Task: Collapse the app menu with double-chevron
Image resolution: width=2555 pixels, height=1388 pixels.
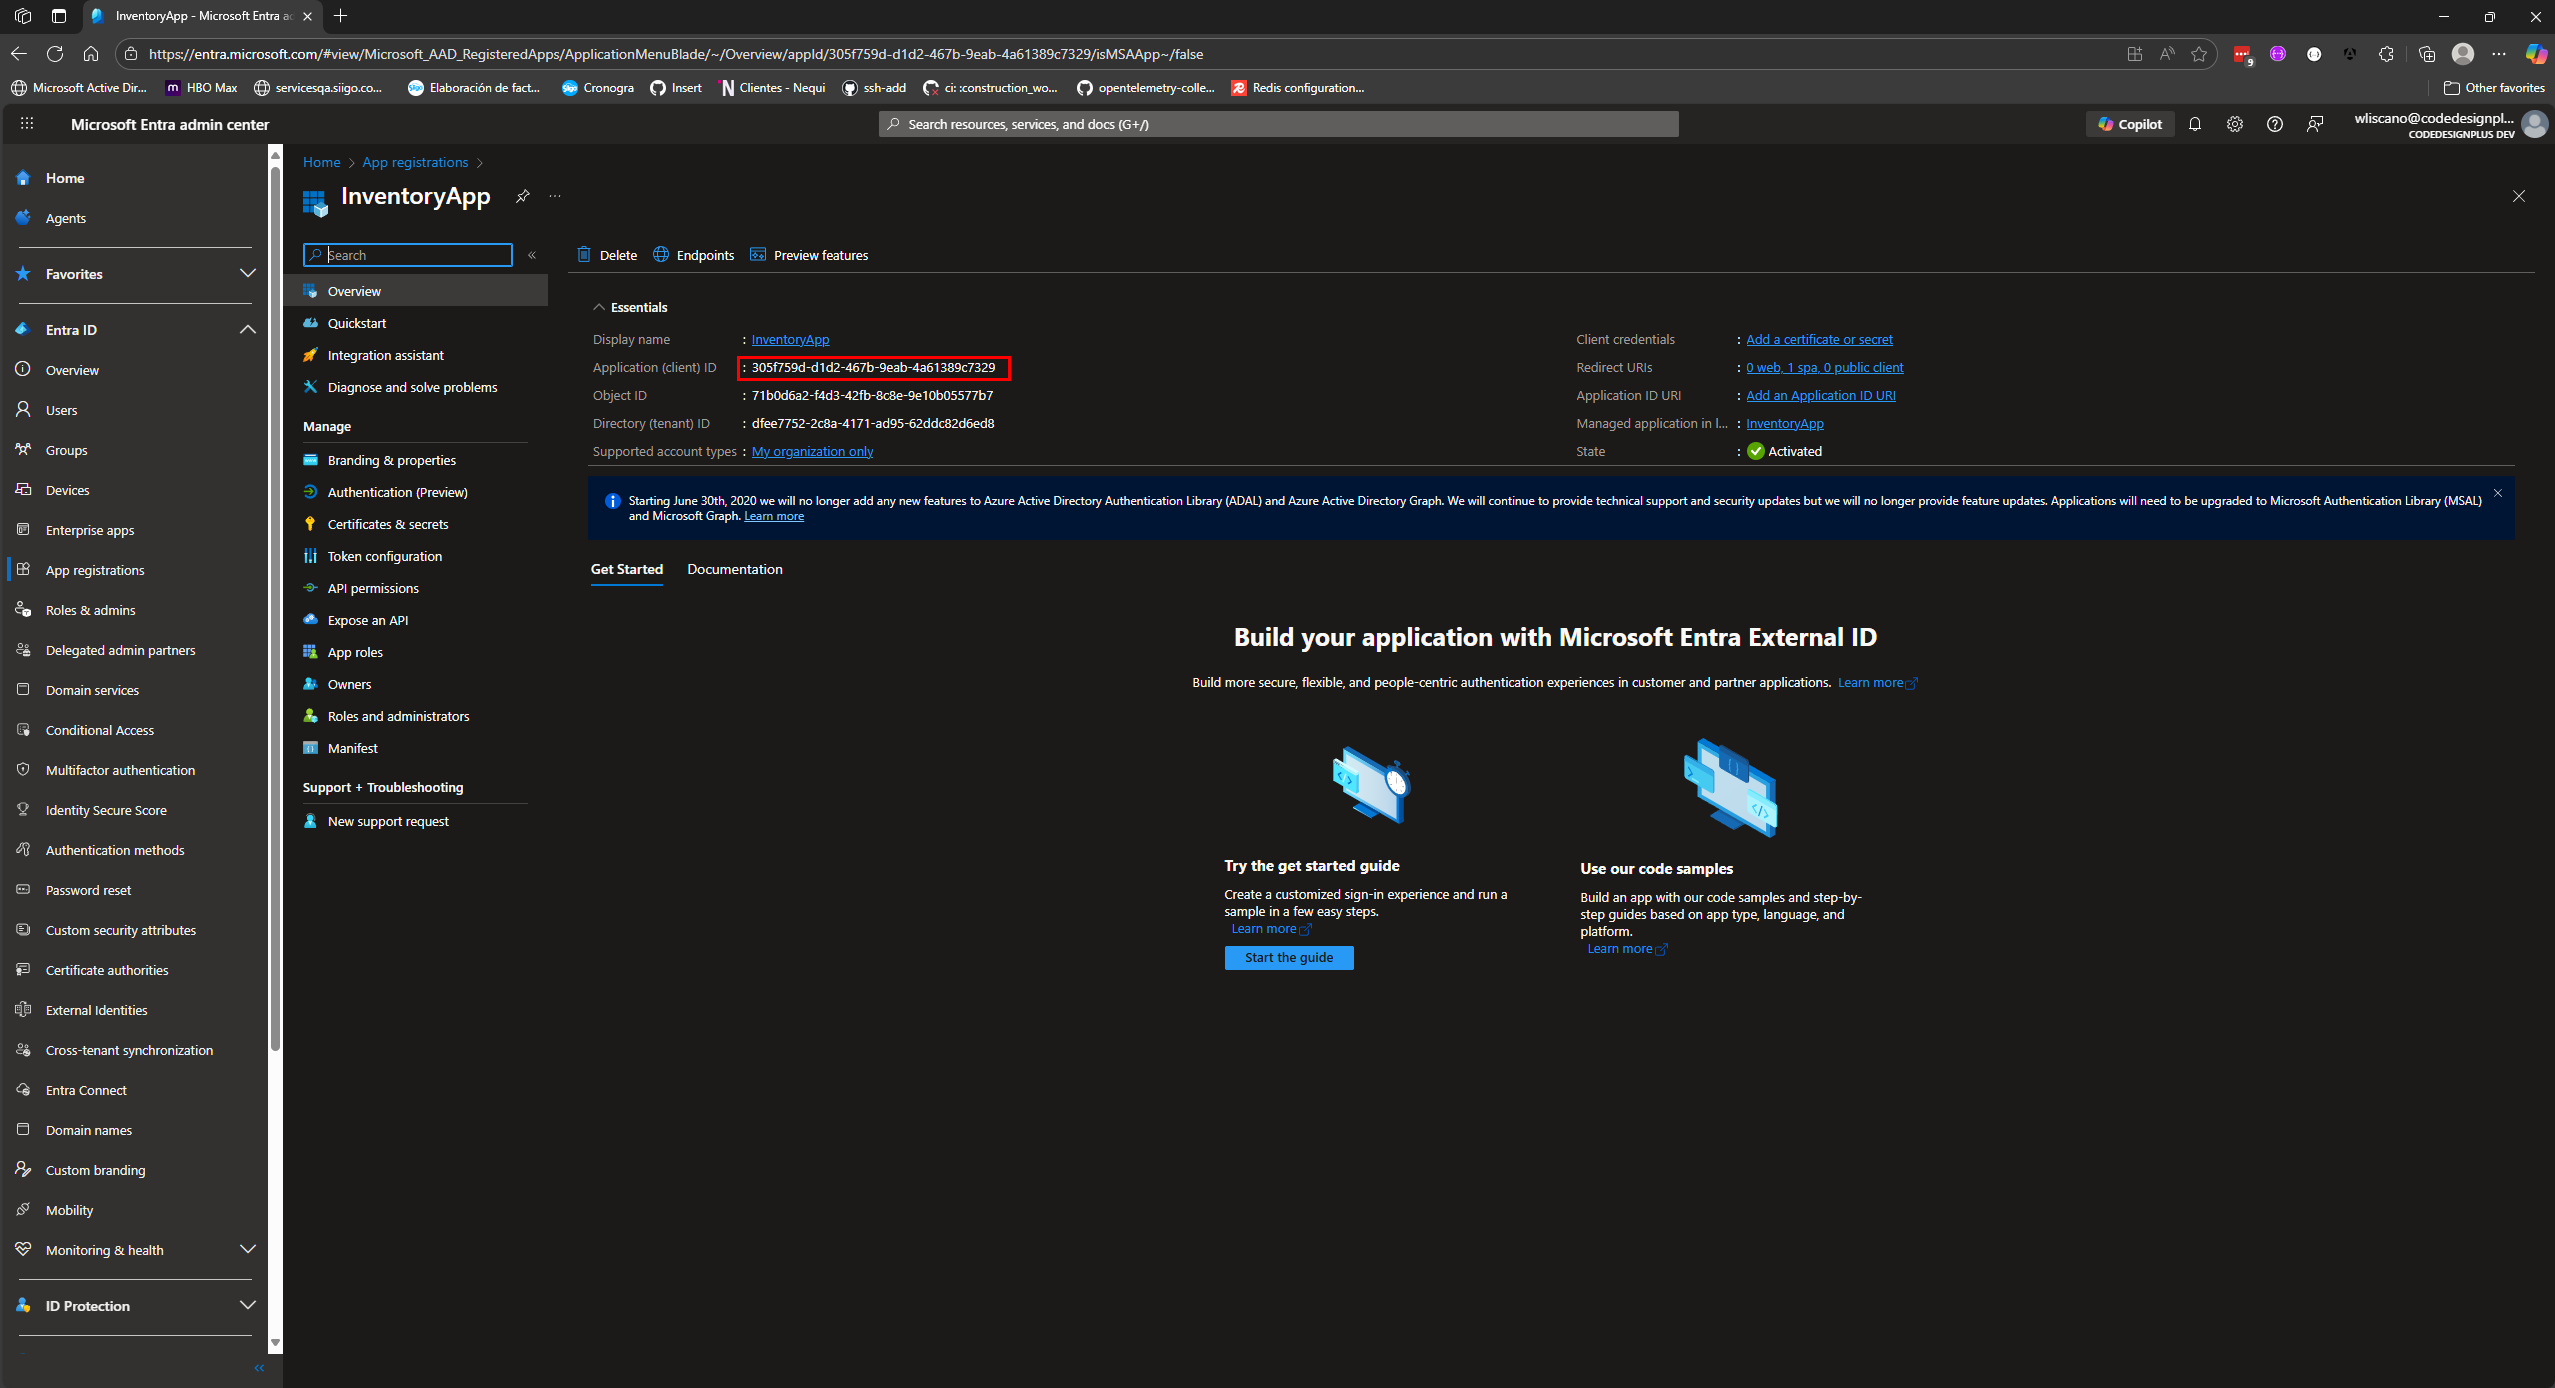Action: [x=532, y=255]
